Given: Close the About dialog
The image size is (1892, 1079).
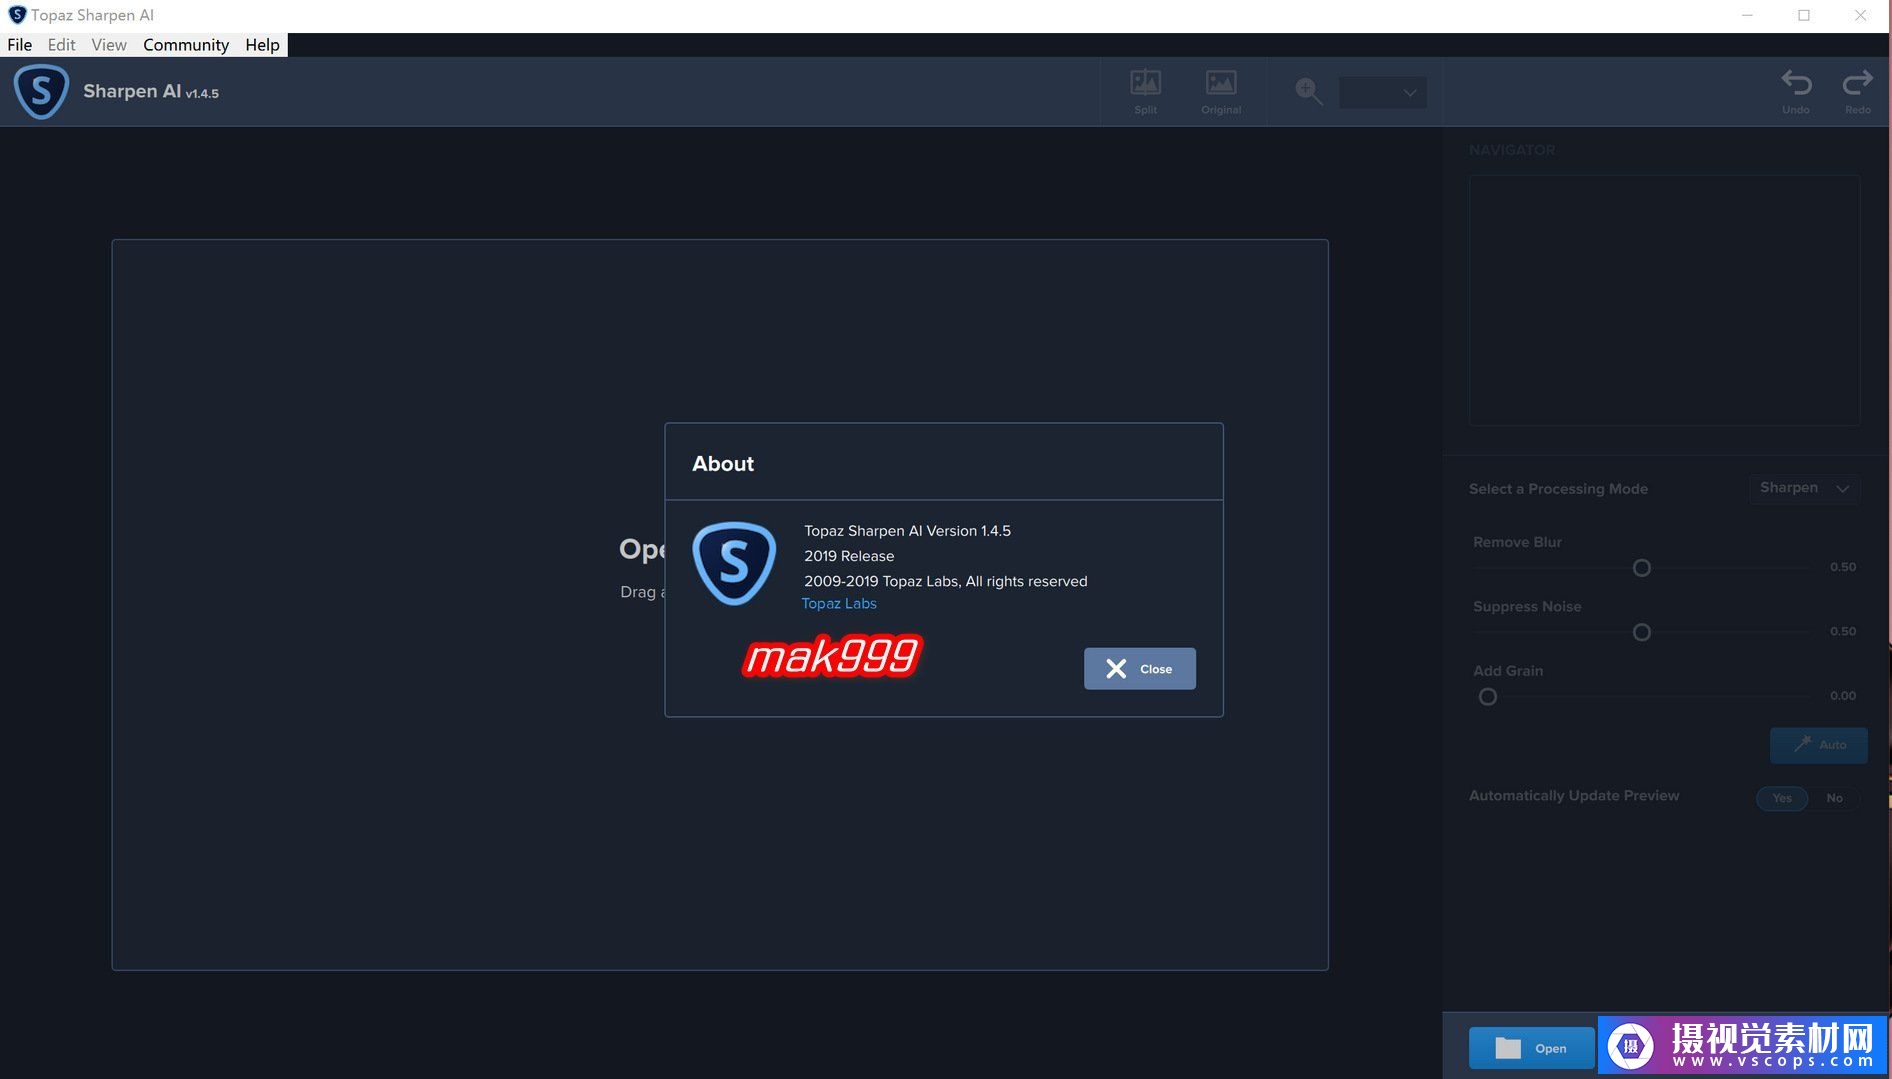Looking at the screenshot, I should 1139,669.
